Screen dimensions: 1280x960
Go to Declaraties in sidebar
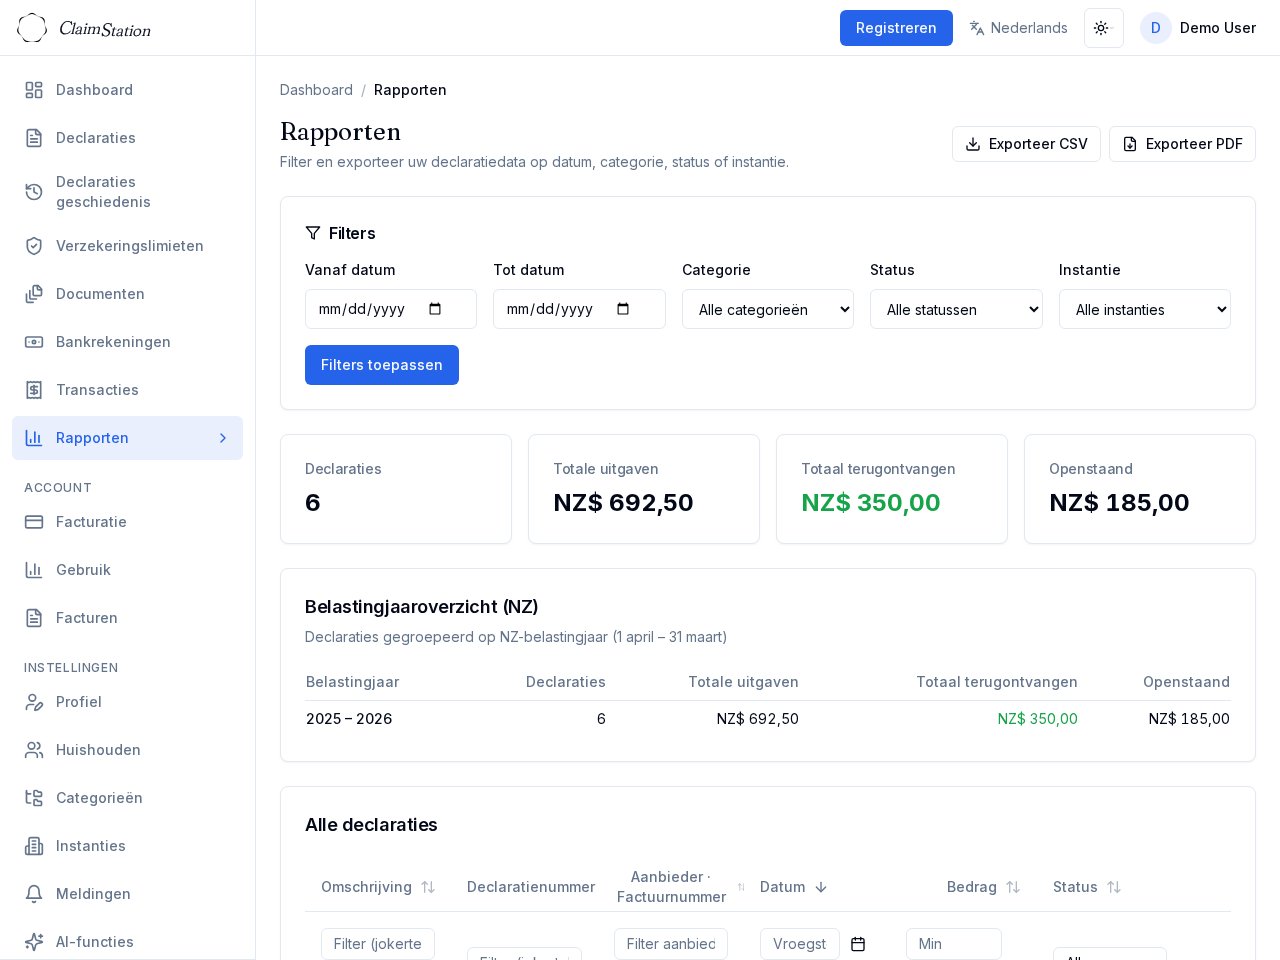(96, 138)
